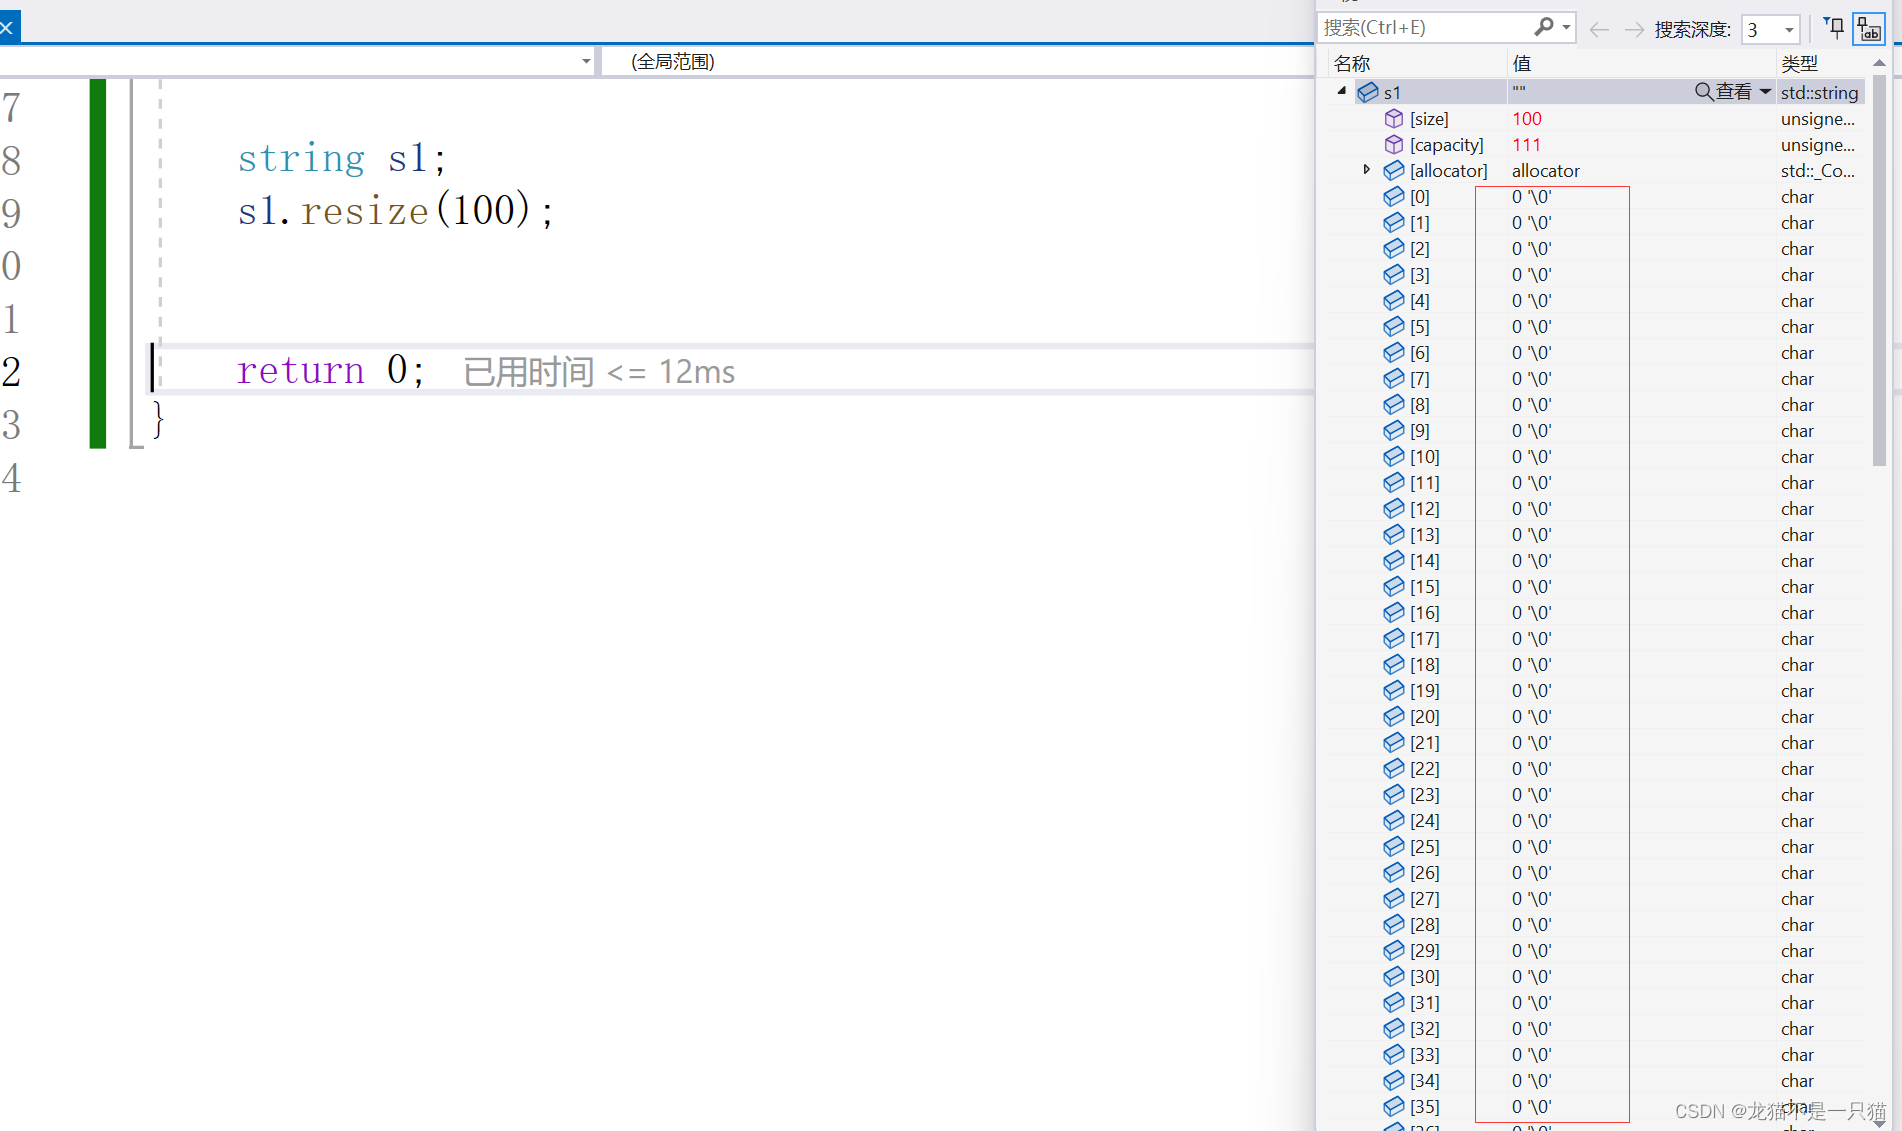Select the value cell of element [3]
1902x1131 pixels.
point(1532,274)
